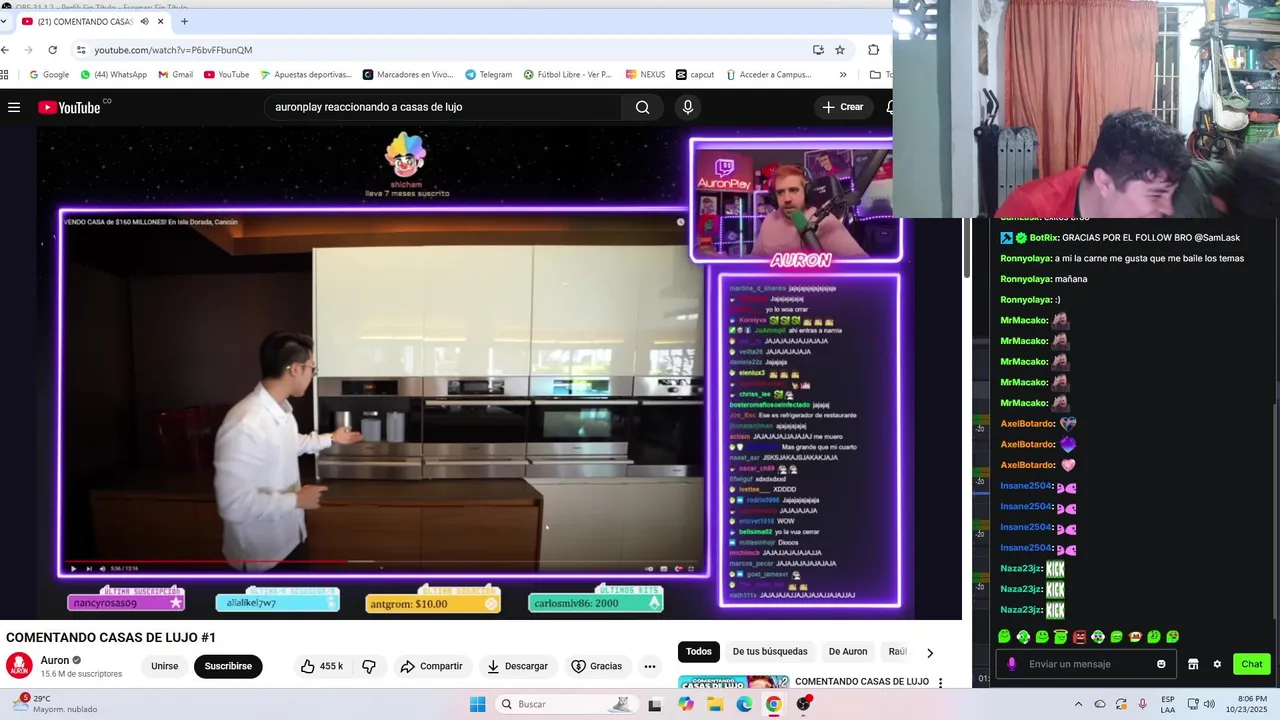Open the Telegram bookmark
The image size is (1280, 720).
click(488, 74)
